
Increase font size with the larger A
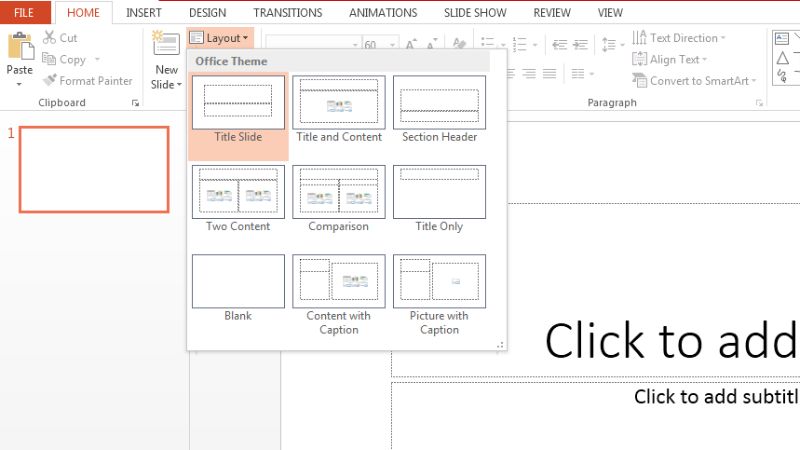coord(411,44)
